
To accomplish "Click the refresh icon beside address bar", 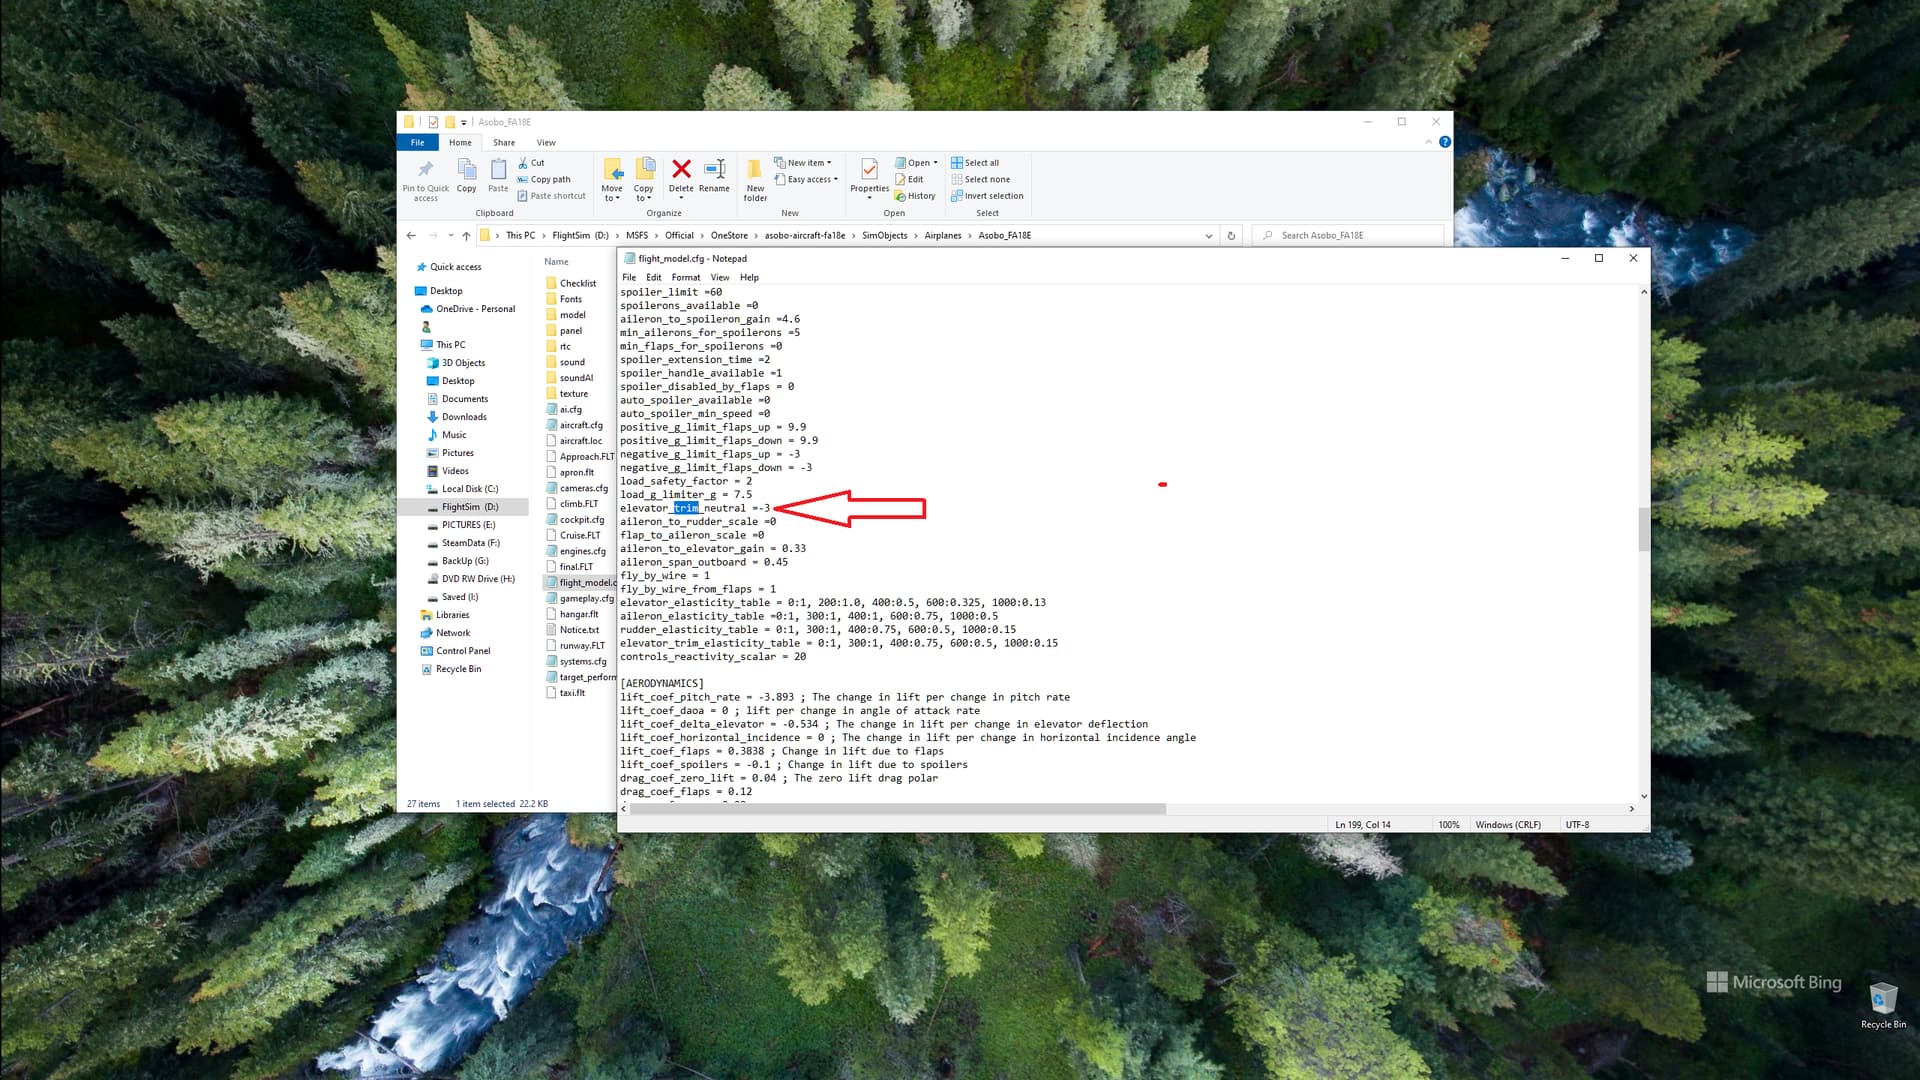I will [x=1231, y=236].
